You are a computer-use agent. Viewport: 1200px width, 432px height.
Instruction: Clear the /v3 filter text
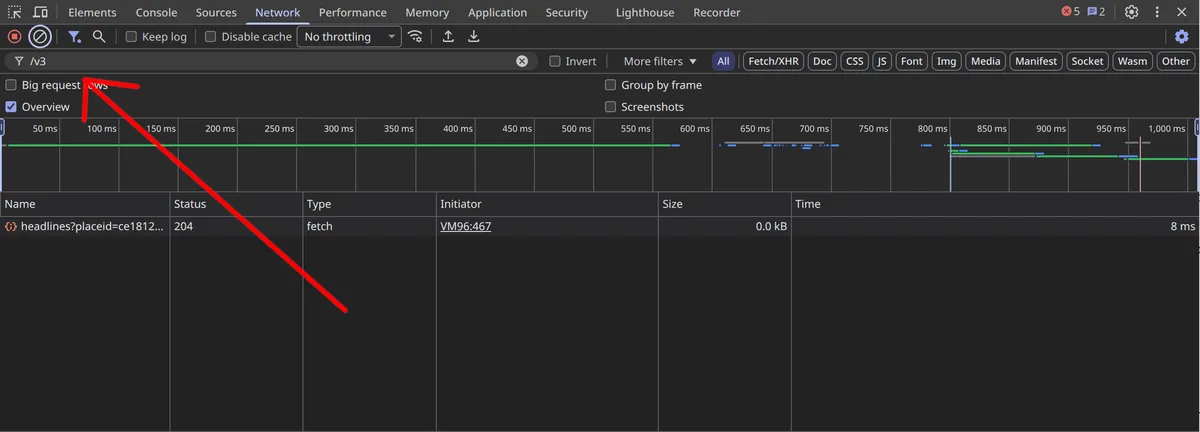(522, 61)
